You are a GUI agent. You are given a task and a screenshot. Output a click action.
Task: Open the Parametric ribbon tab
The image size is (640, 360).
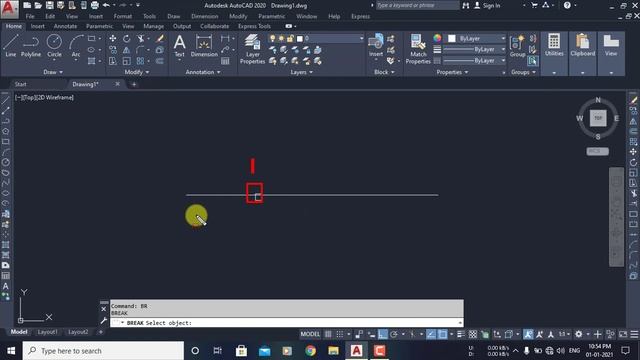[x=99, y=26]
